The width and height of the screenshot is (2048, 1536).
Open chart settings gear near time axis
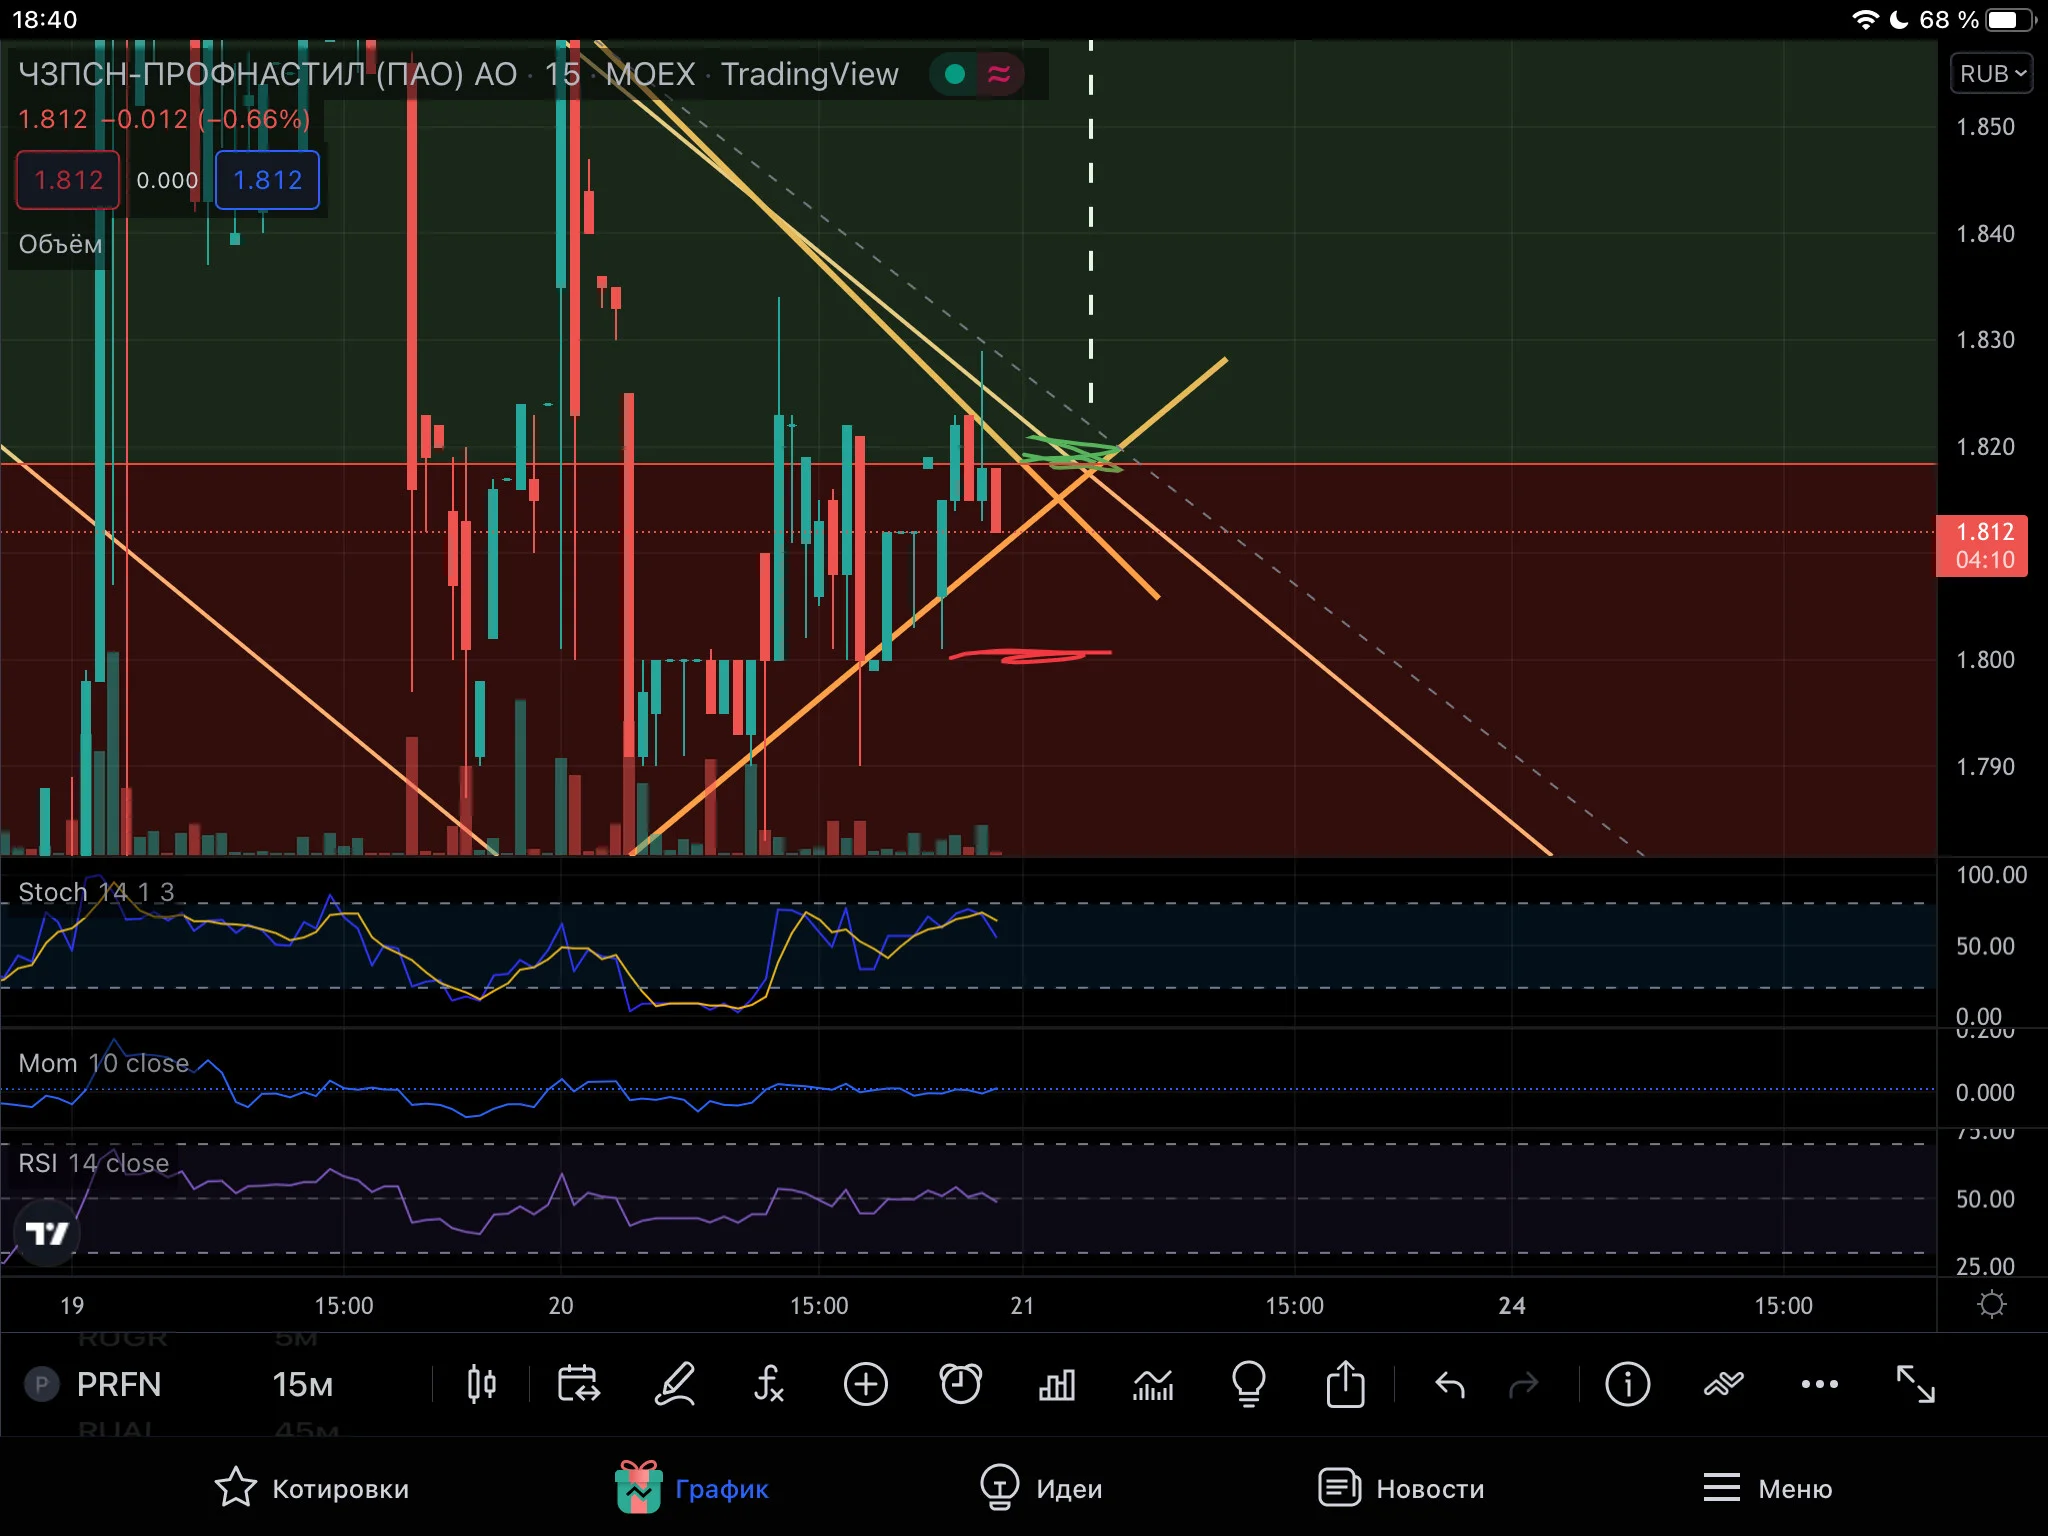1991,1305
